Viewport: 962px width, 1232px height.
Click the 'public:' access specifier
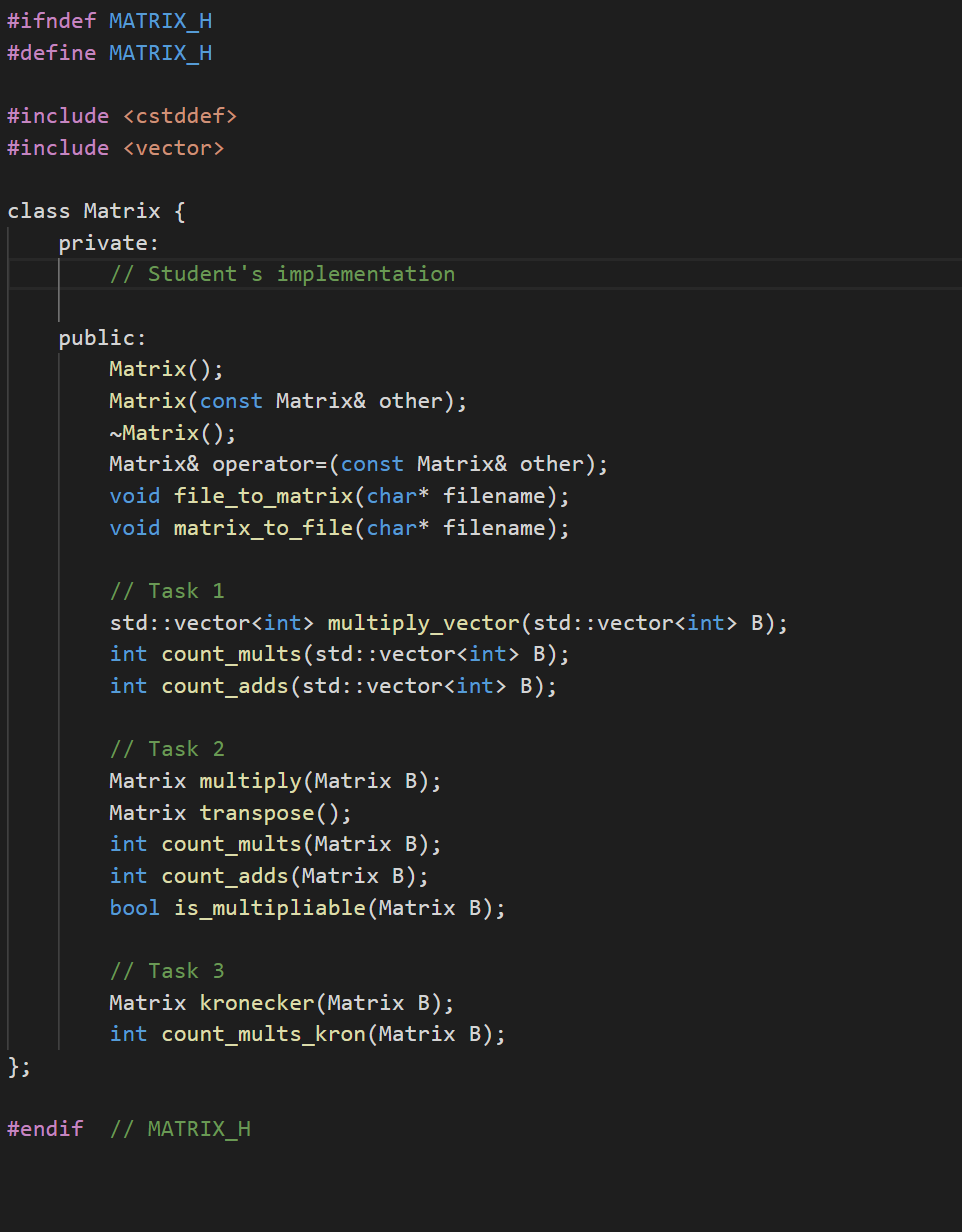[103, 338]
